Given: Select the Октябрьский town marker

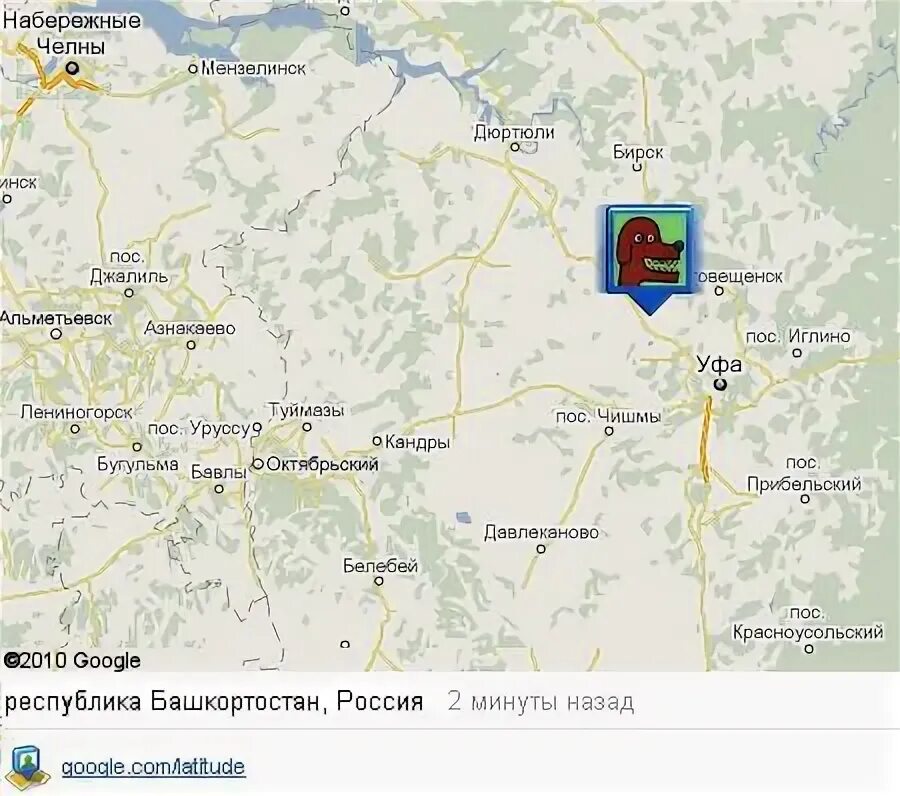Looking at the screenshot, I should point(258,464).
